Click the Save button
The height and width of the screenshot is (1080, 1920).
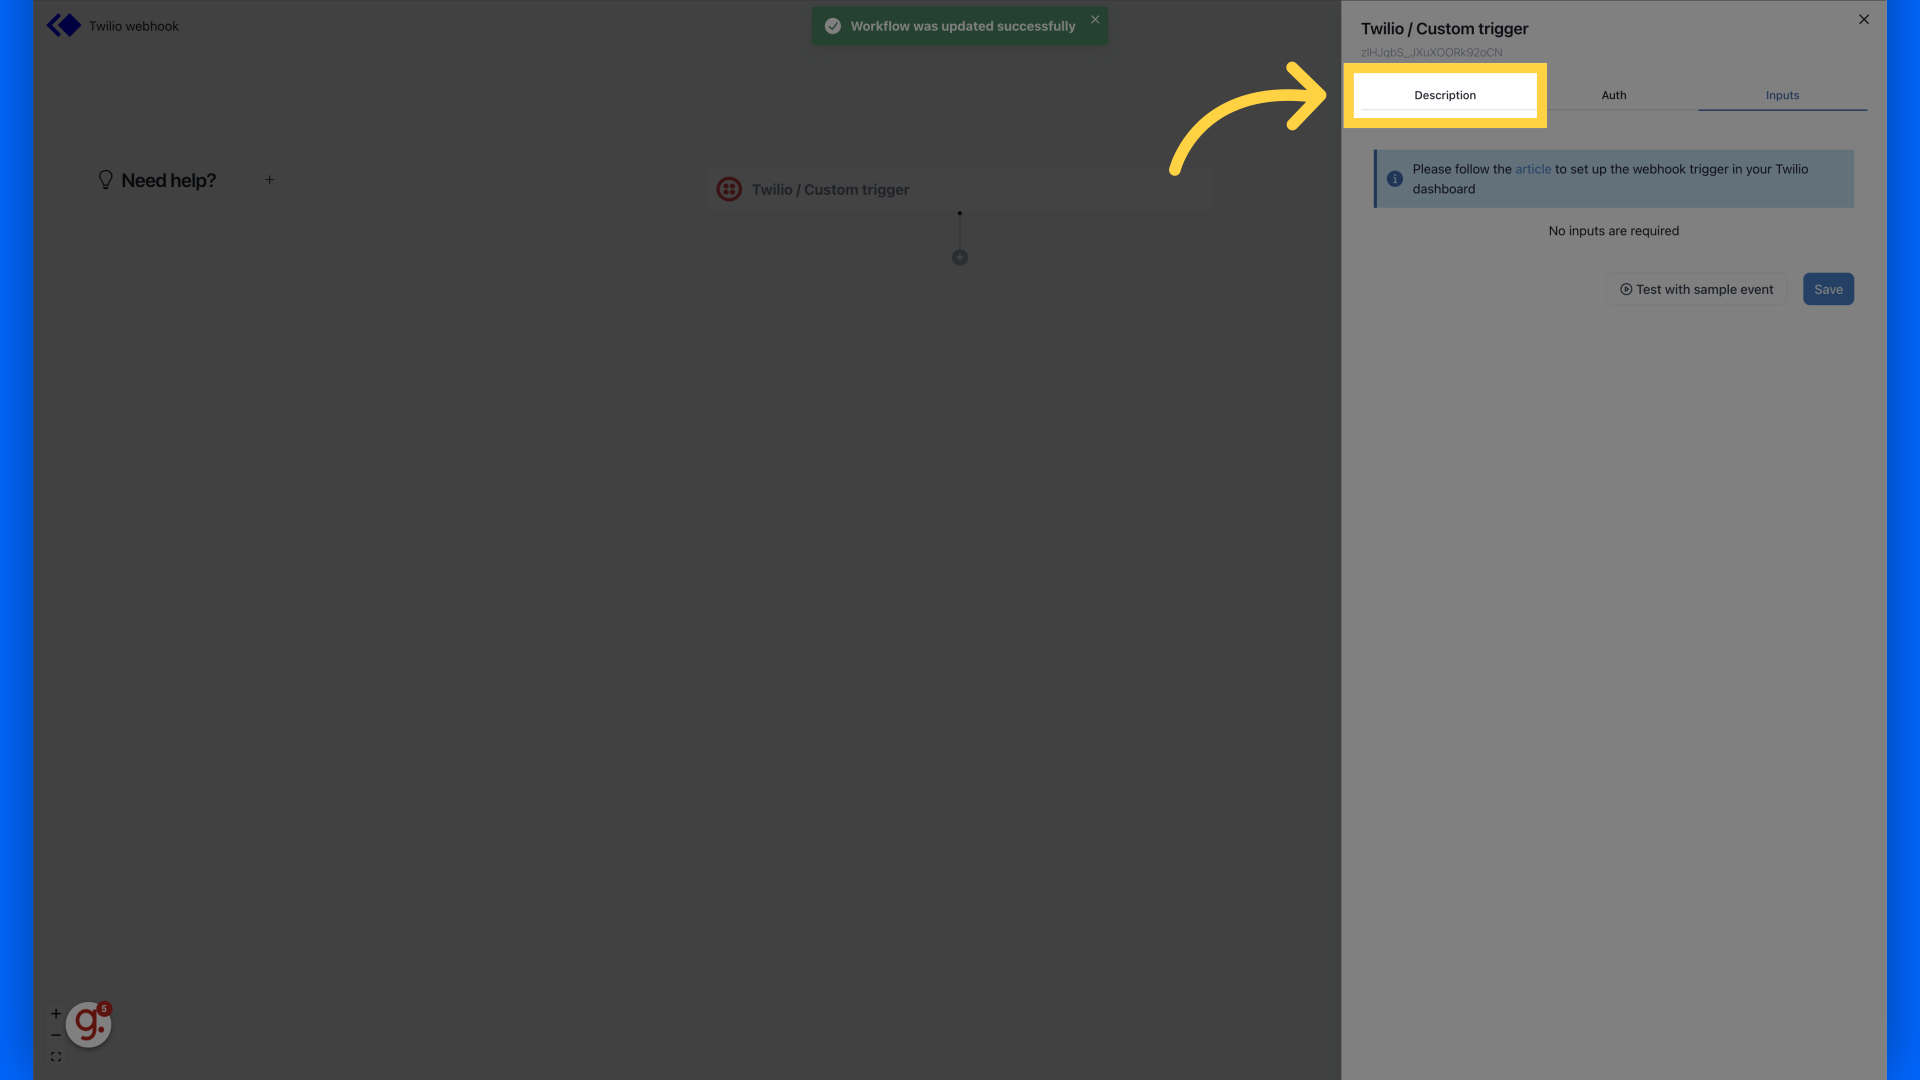coord(1827,289)
